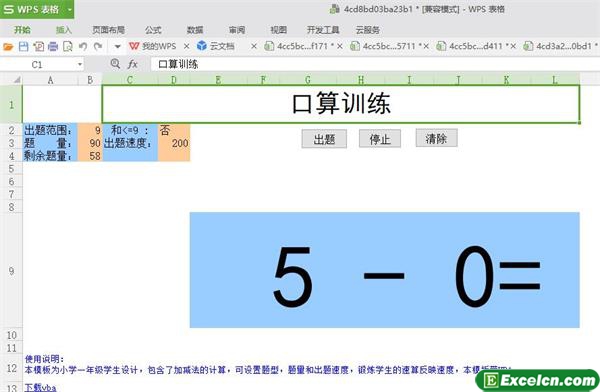The width and height of the screenshot is (600, 392).
Task: Switch to the 4cc5bc...5711 document tab
Action: click(385, 46)
